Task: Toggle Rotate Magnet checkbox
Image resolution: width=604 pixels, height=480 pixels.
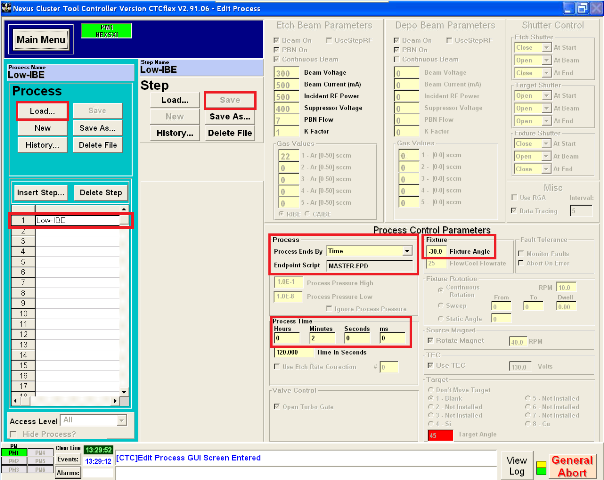Action: pyautogui.click(x=430, y=342)
